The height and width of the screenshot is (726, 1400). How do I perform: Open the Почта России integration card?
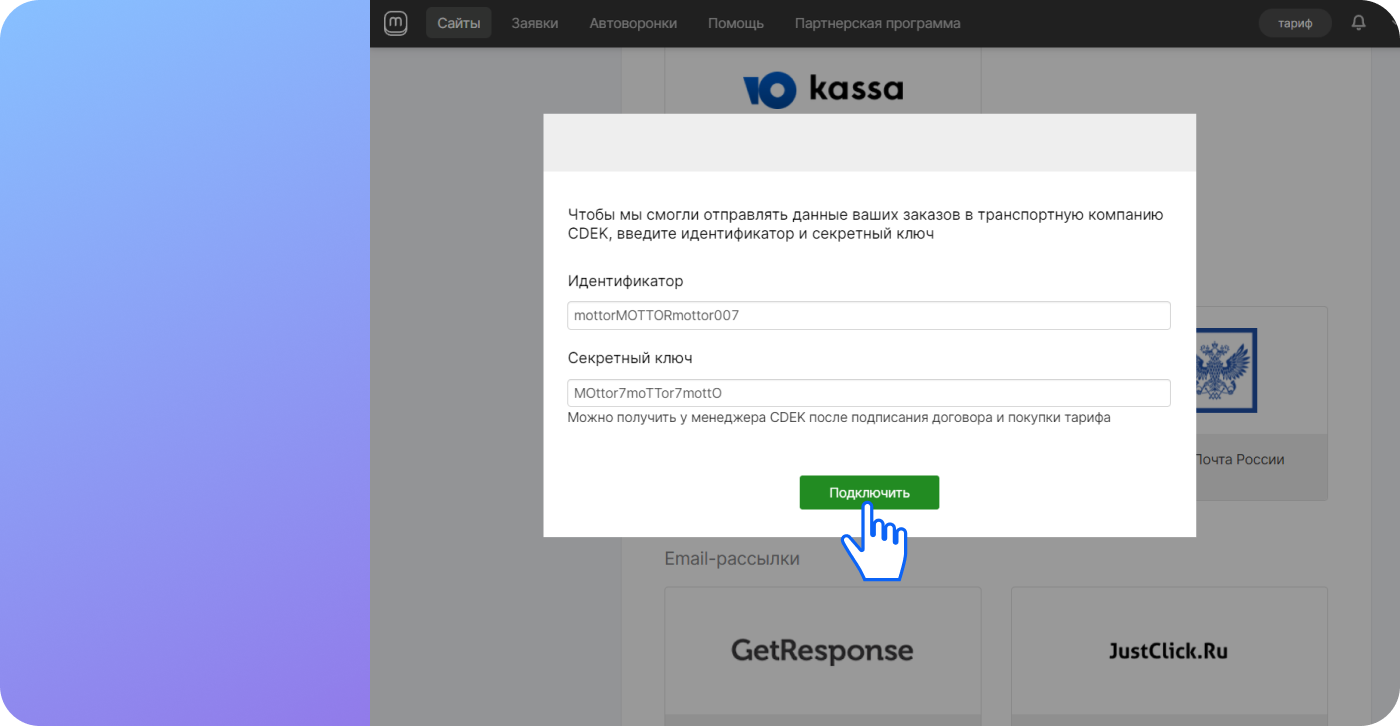coord(1262,403)
